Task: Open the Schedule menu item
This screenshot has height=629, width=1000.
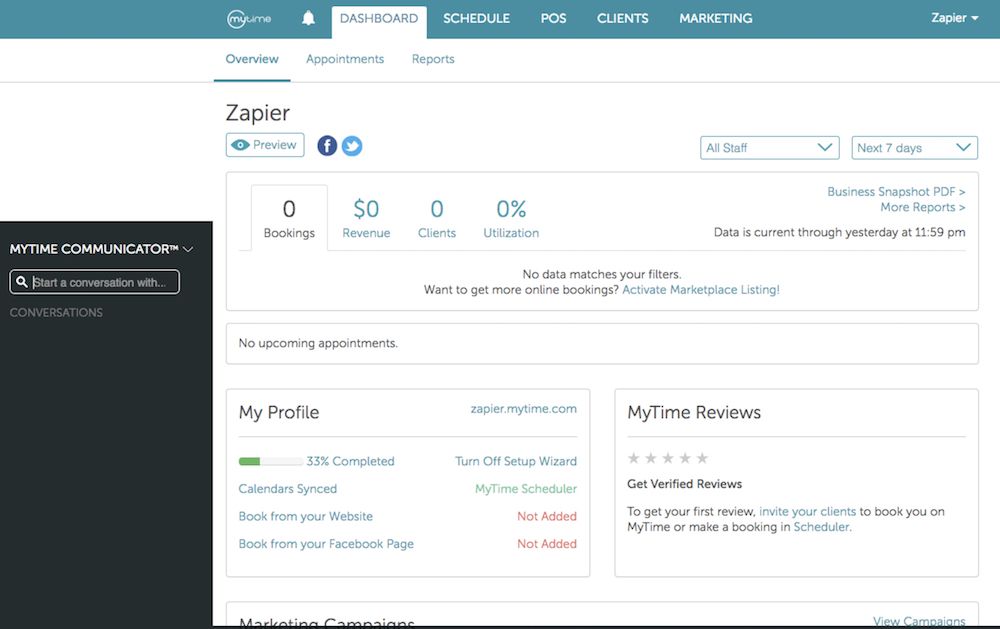Action: [476, 18]
